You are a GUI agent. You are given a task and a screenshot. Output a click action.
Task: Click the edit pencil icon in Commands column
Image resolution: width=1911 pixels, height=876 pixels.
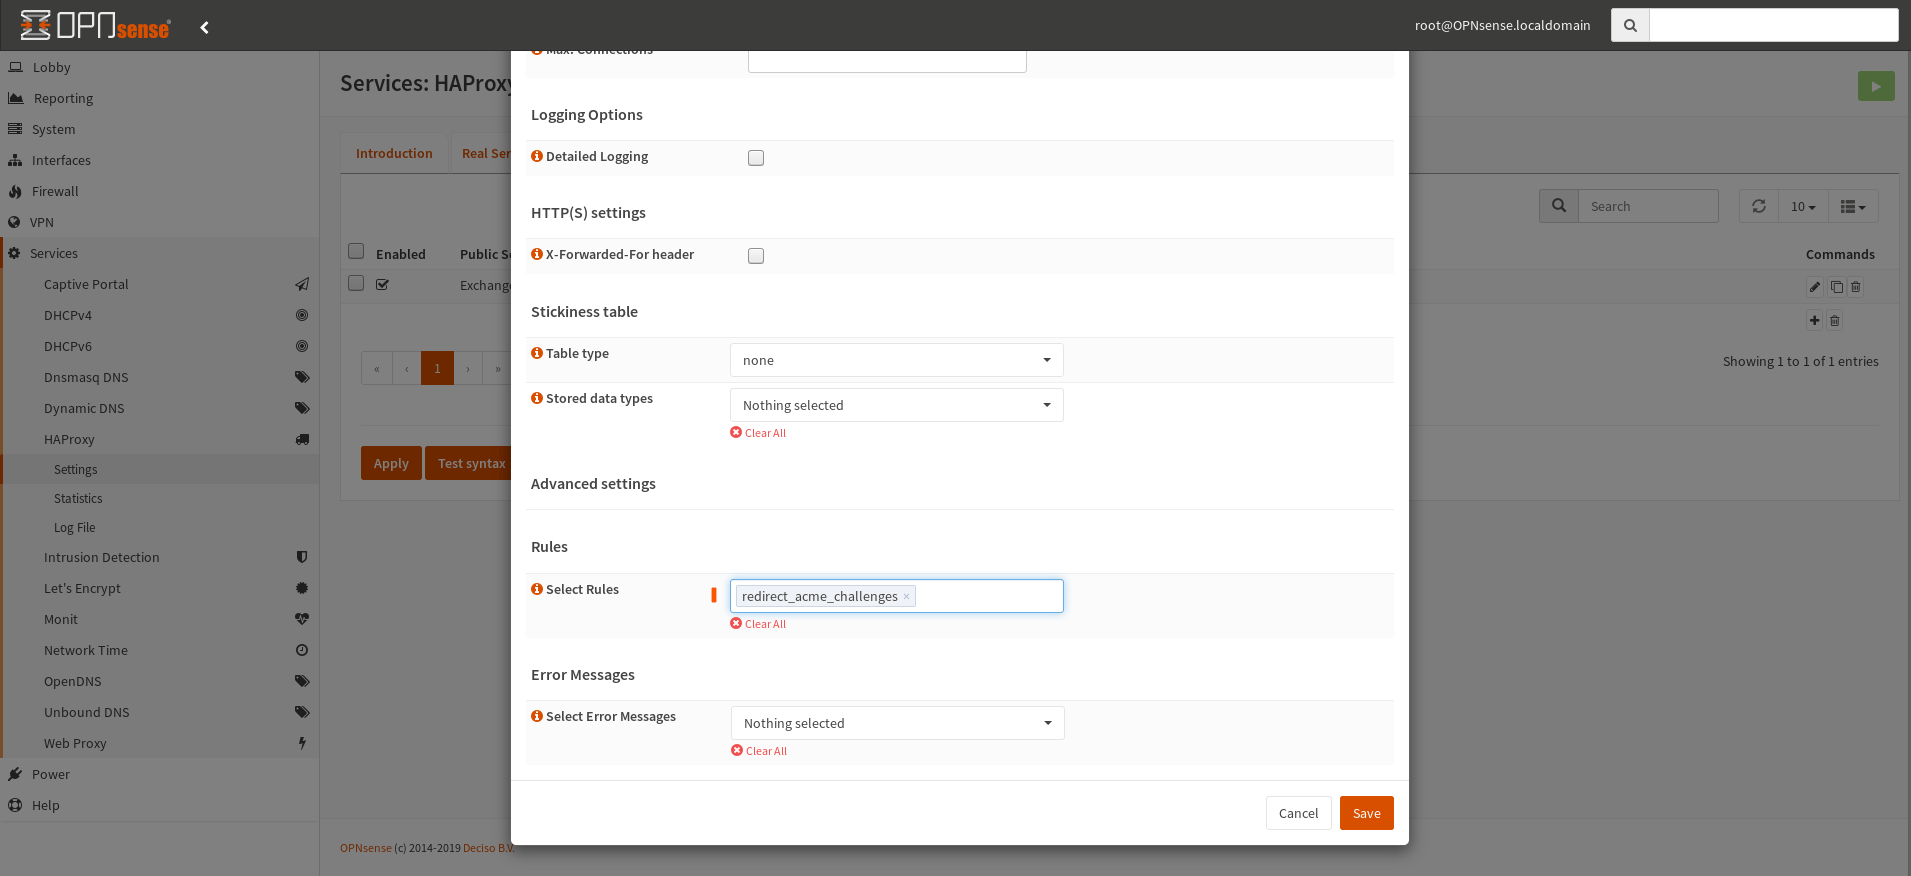(x=1815, y=287)
